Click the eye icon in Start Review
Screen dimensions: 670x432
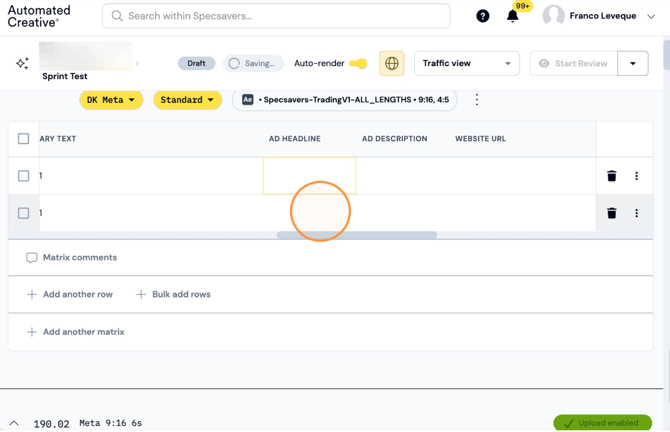pyautogui.click(x=544, y=63)
